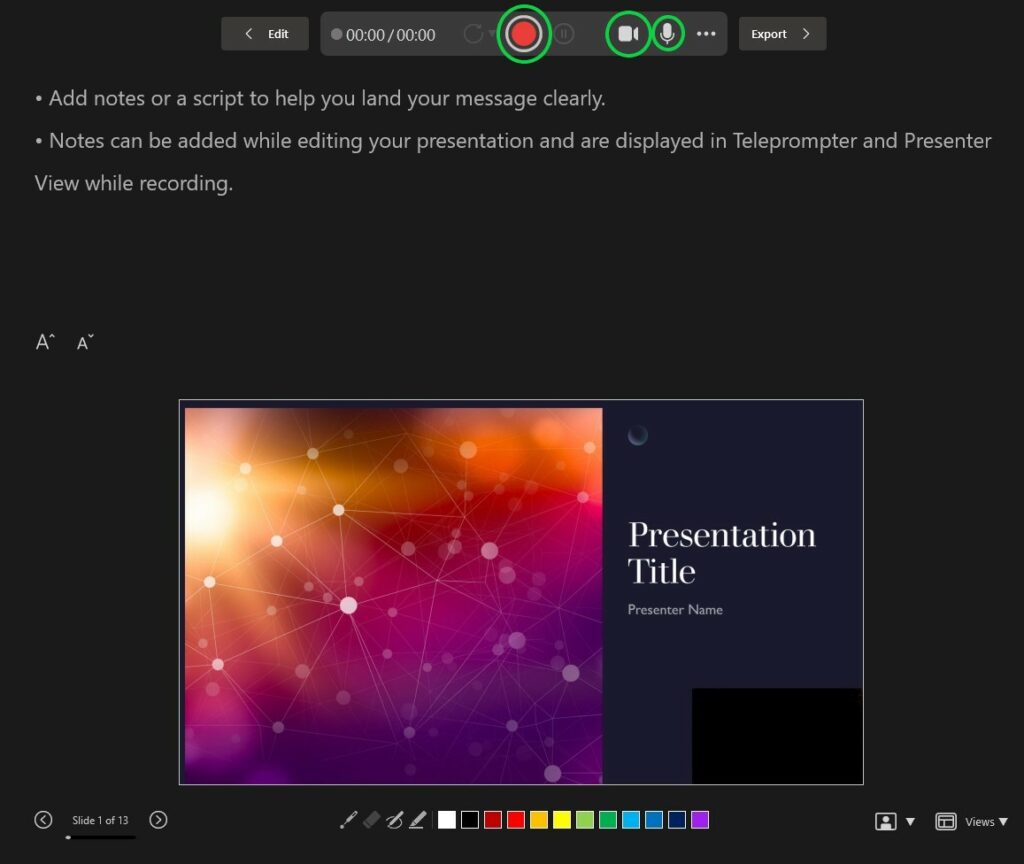Click the 00:00 / 00:00 recording timer
1024x864 pixels.
pos(391,35)
